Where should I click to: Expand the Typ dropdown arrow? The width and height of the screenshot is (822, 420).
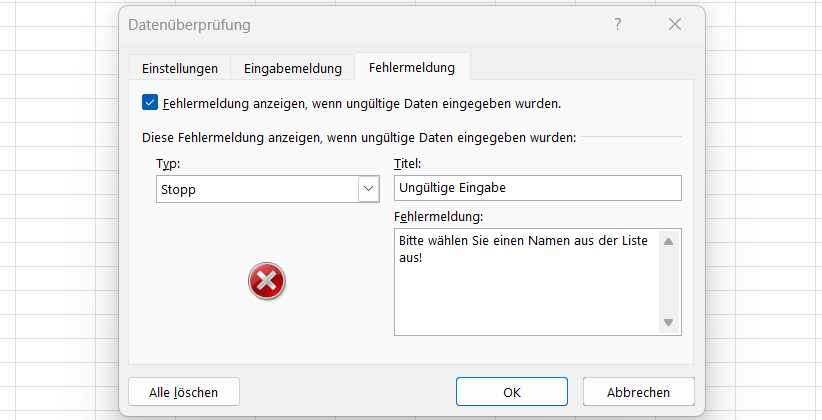click(369, 189)
